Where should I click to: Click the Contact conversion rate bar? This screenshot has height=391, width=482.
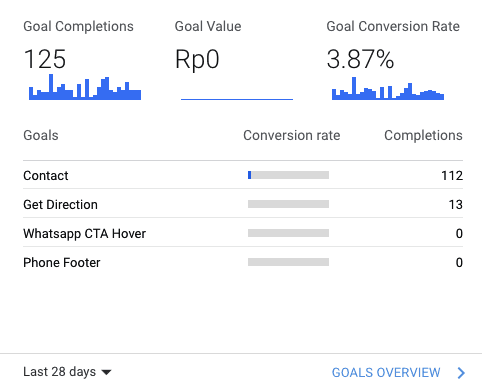[x=288, y=175]
